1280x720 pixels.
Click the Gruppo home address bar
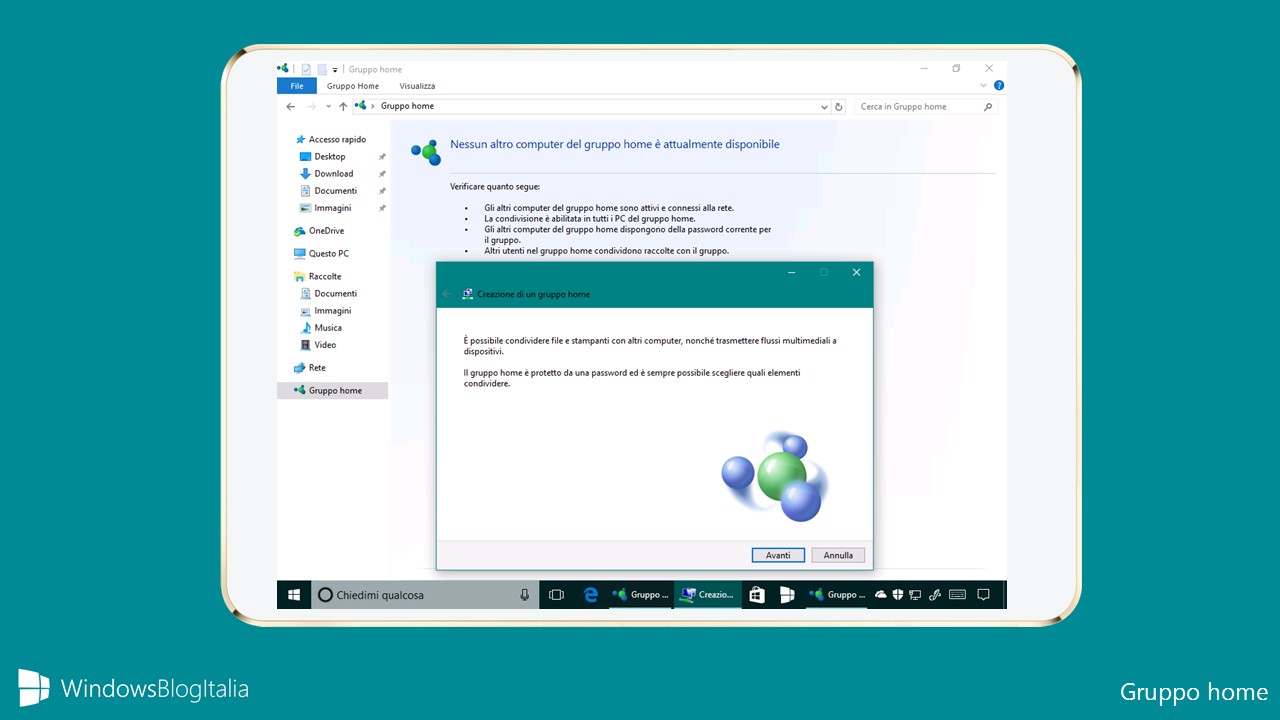590,106
